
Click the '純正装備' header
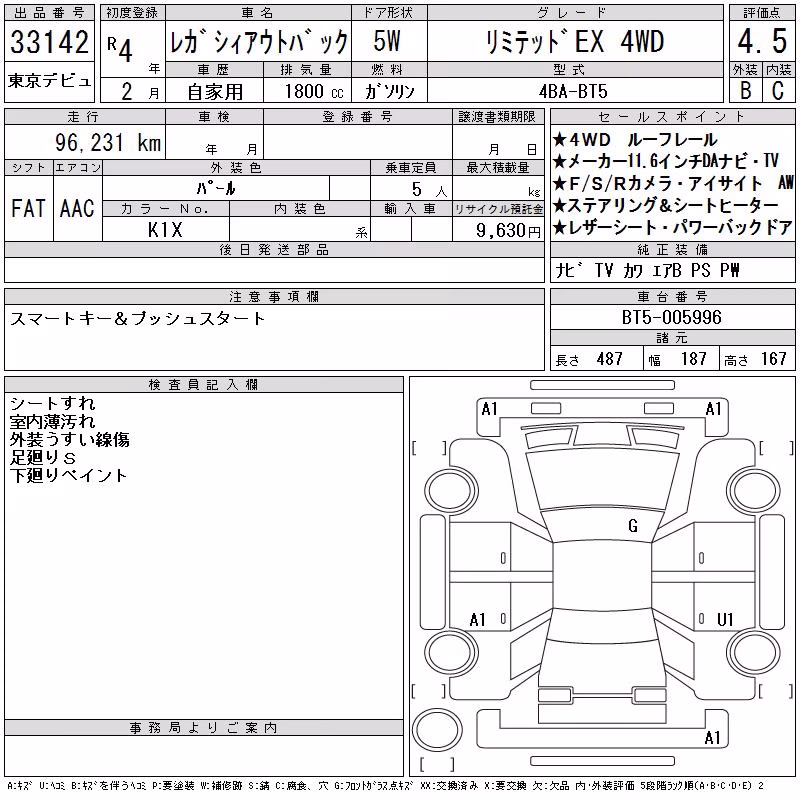[672, 249]
